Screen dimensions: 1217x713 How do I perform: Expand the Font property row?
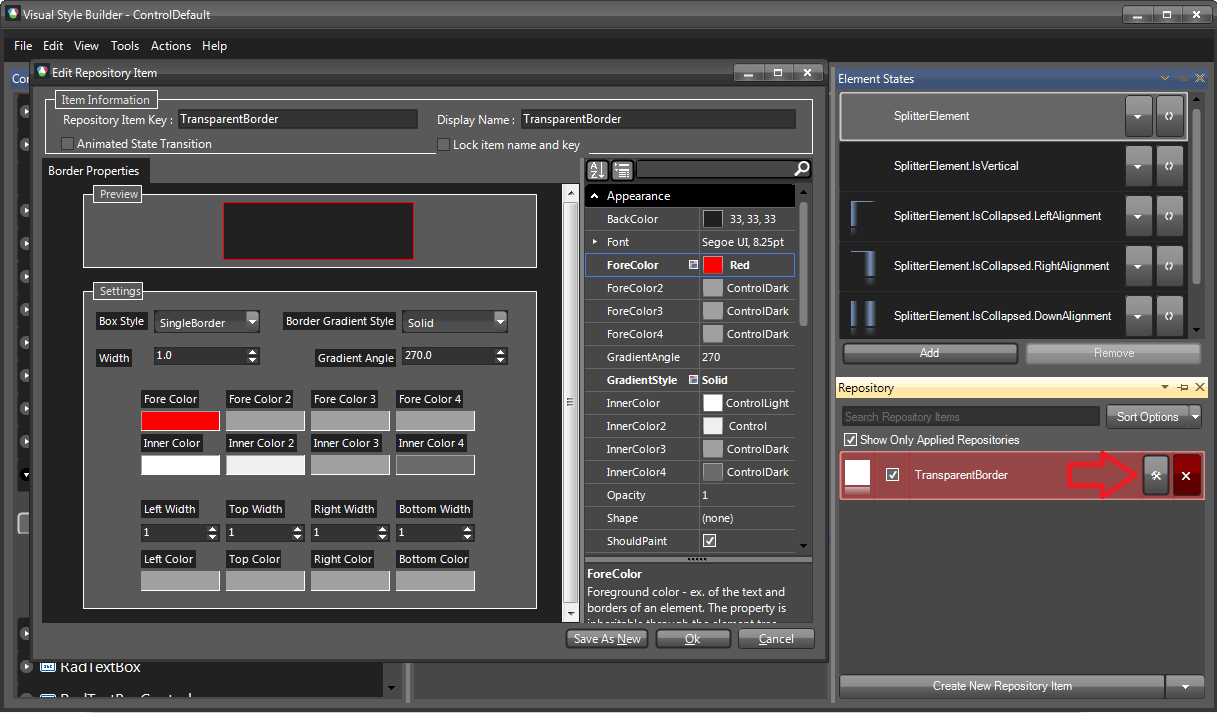[594, 242]
